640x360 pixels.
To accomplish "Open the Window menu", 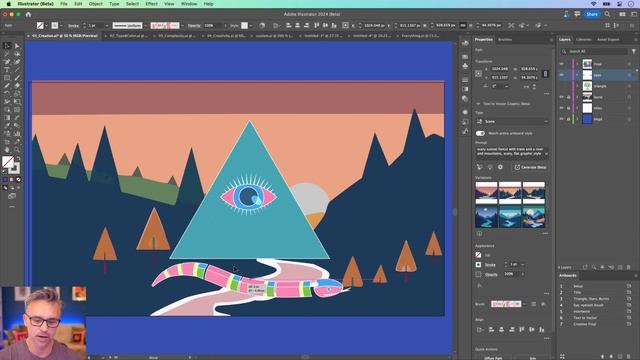I will click(189, 4).
